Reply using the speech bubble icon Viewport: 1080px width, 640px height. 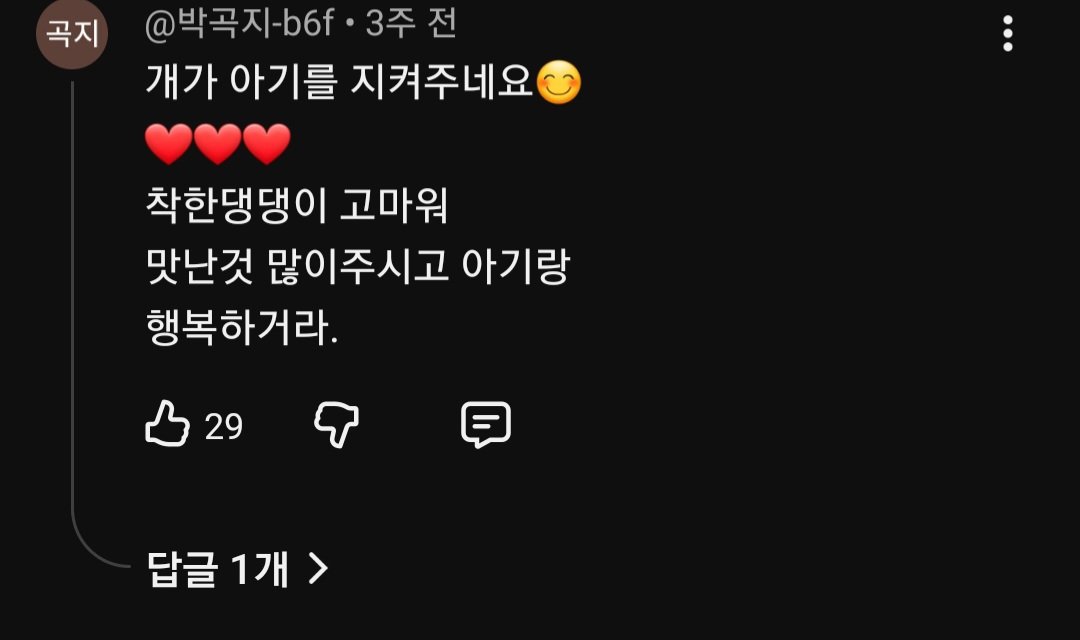coord(486,424)
